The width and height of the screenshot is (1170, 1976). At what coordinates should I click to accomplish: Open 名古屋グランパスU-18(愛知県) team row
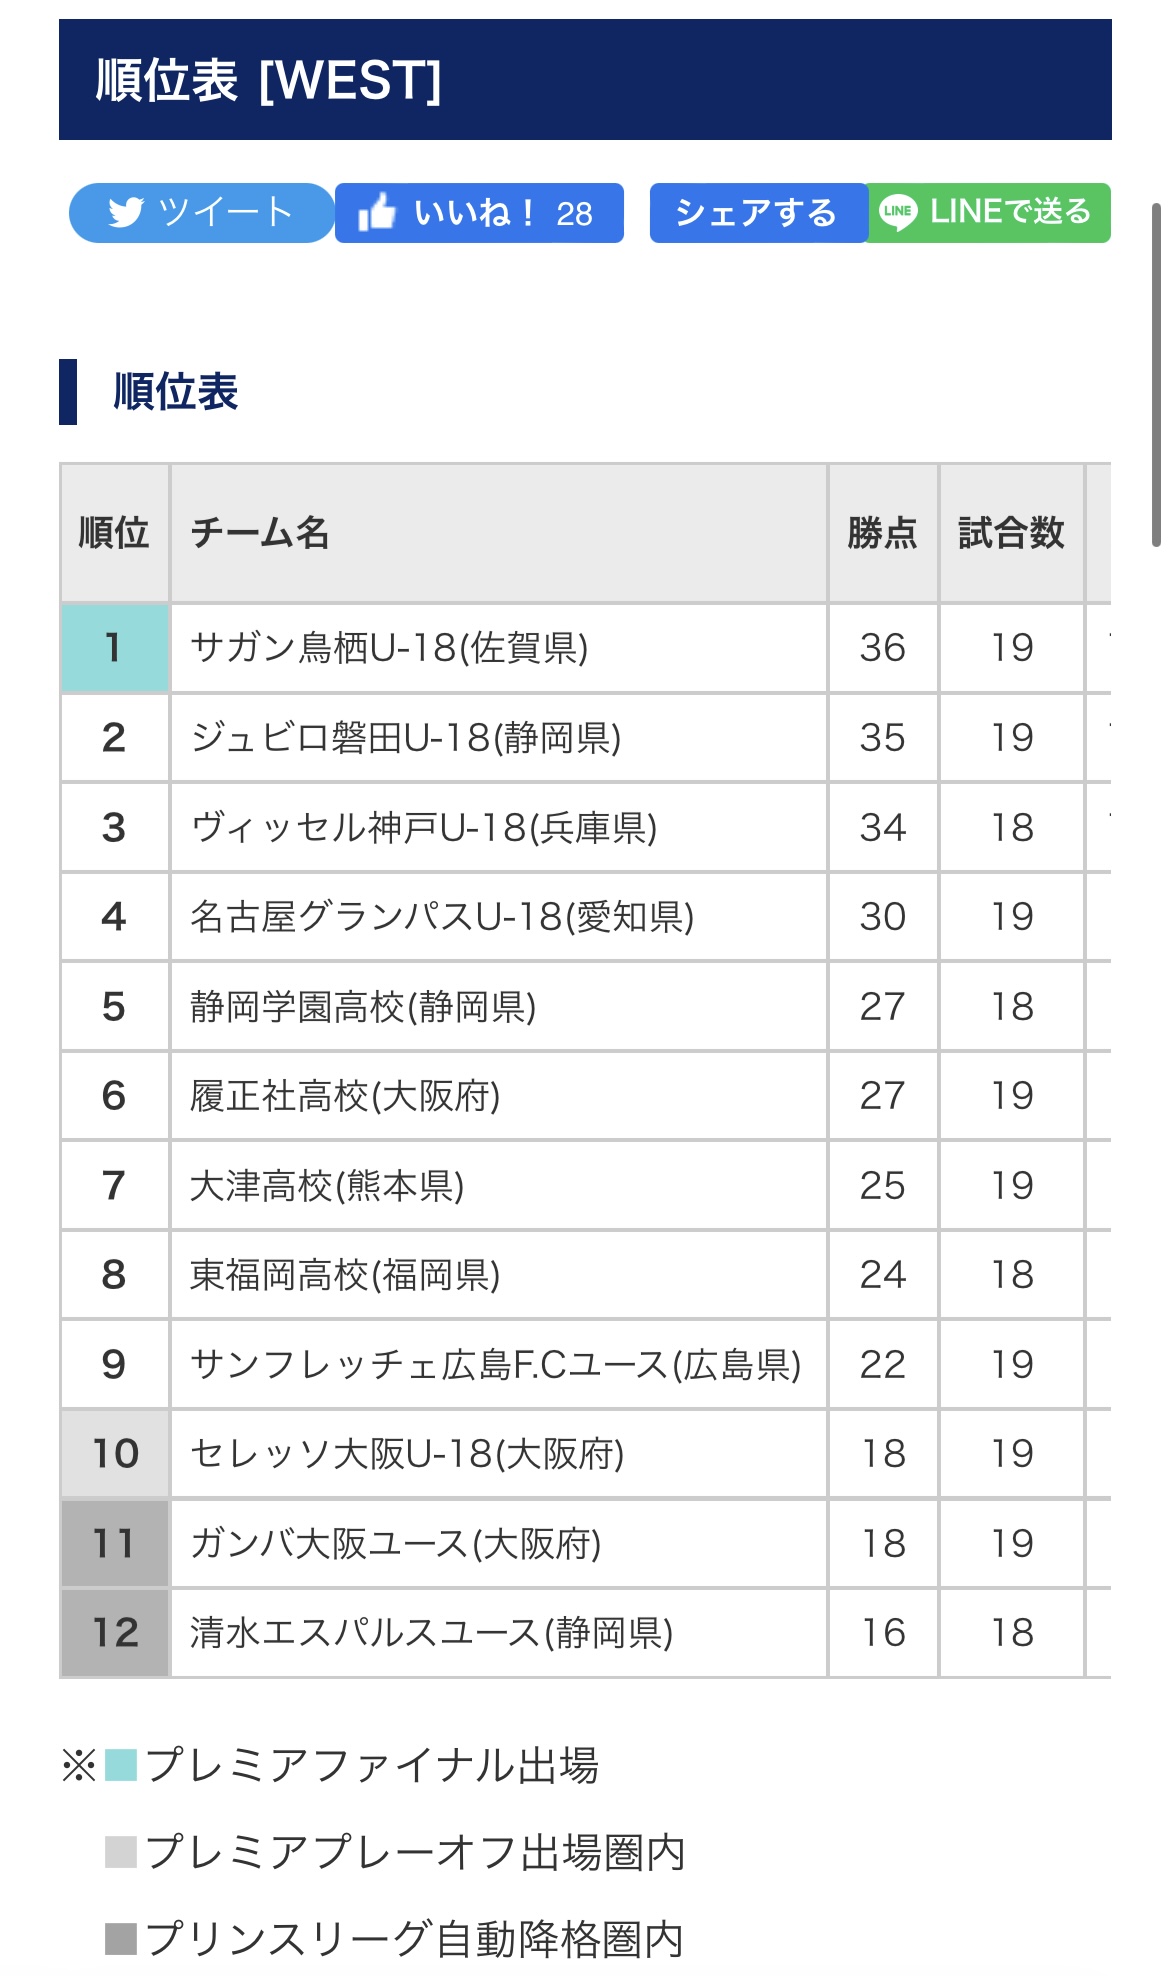point(442,917)
